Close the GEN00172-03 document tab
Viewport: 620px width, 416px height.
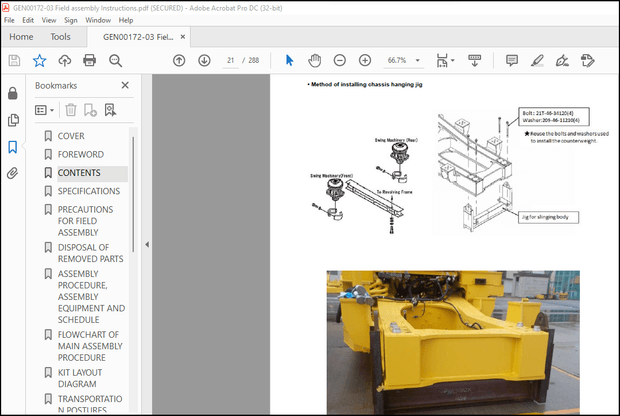183,37
